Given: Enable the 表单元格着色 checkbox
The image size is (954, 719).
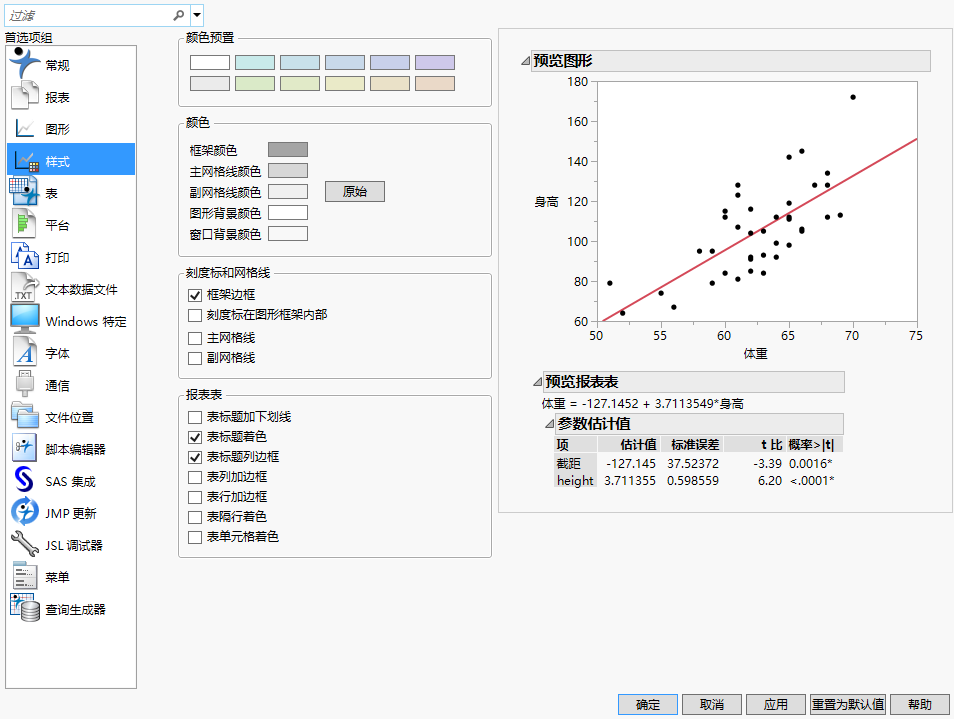Looking at the screenshot, I should [x=195, y=537].
